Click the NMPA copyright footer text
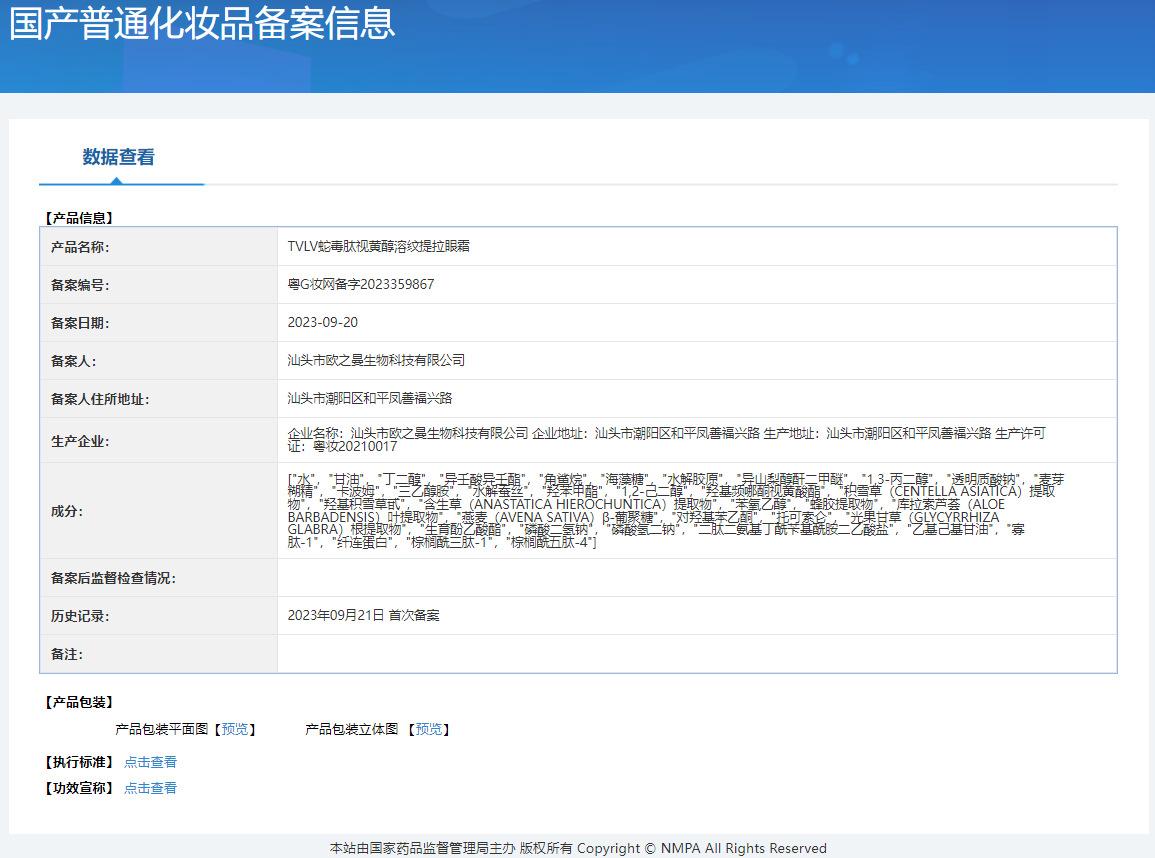The height and width of the screenshot is (858, 1155). click(x=578, y=848)
